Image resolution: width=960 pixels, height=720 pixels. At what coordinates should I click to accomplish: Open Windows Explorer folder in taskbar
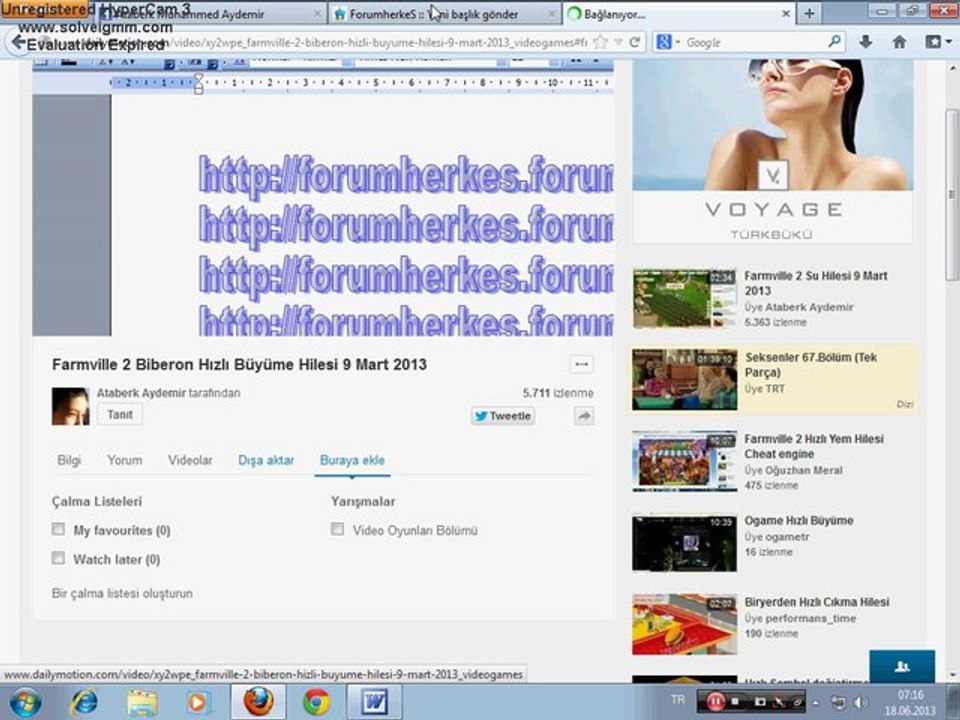pos(142,702)
